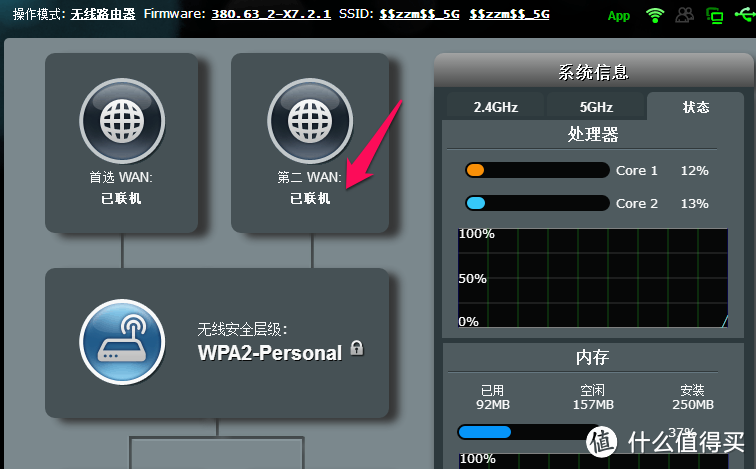Open the wireless router security icon

[x=120, y=341]
